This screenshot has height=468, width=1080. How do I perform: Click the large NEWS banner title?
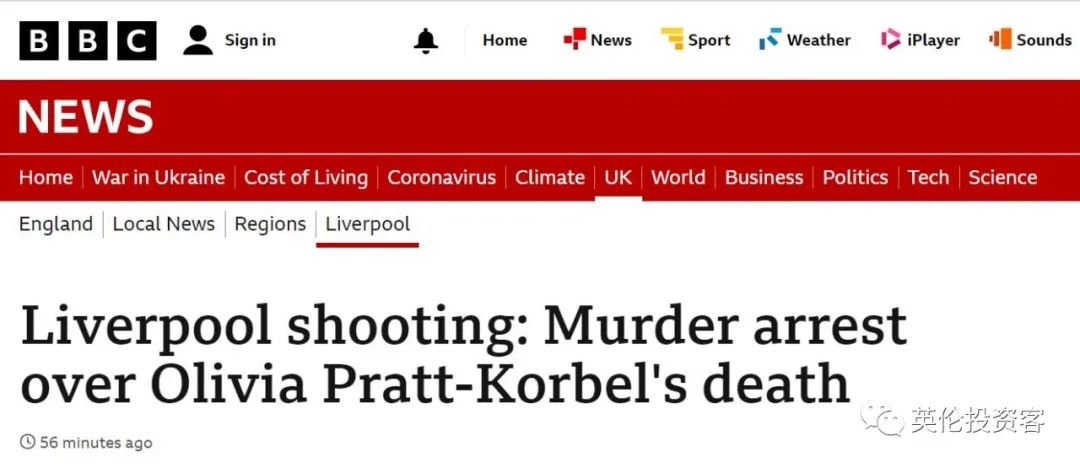click(x=85, y=116)
